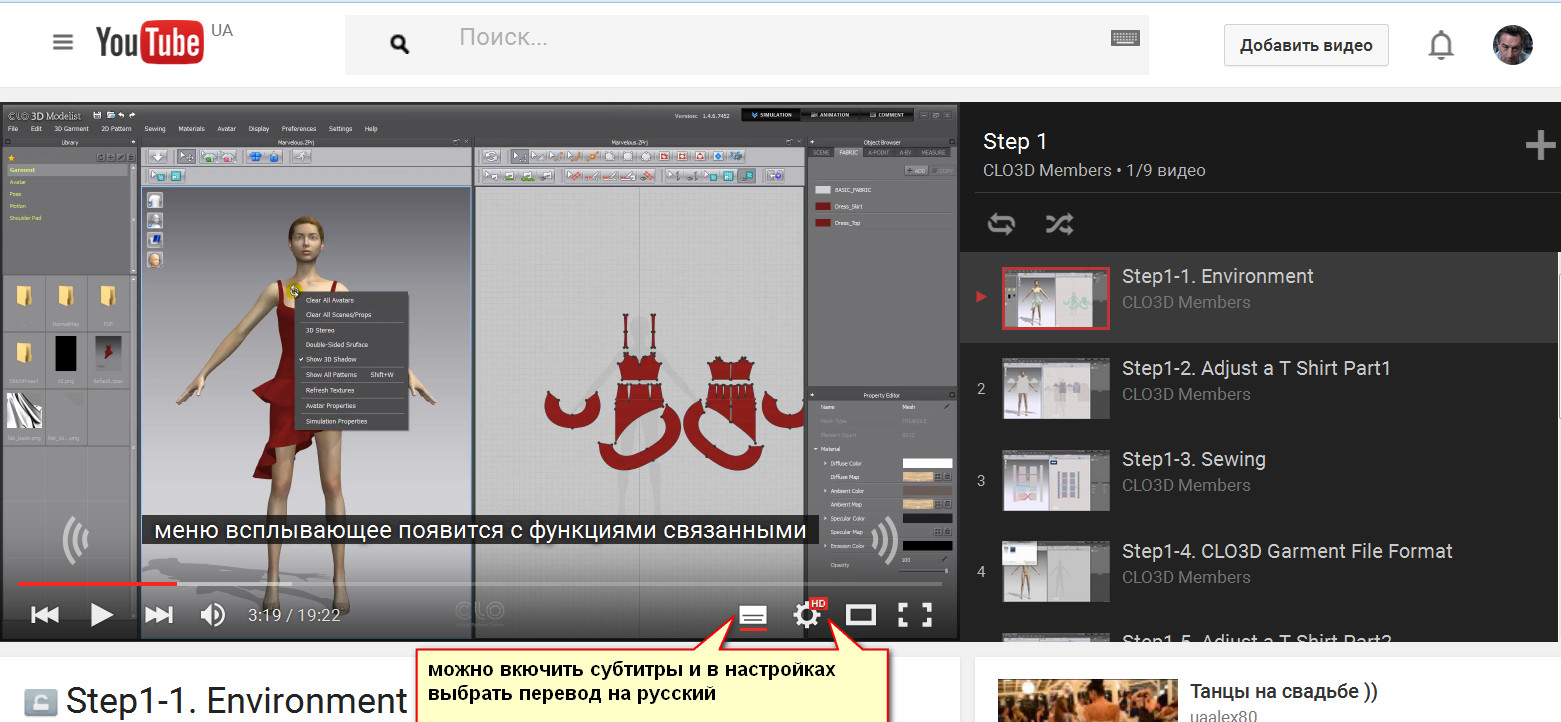Screen dimensions: 1561x722
Task: Mute the video volume
Action: coord(213,614)
